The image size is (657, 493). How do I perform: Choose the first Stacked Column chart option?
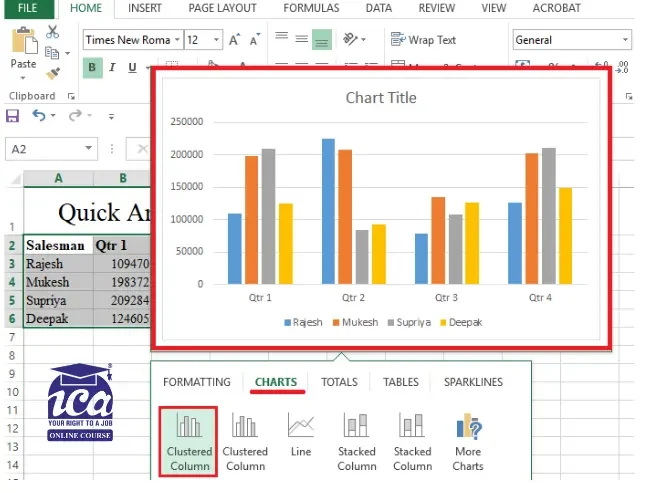point(357,441)
